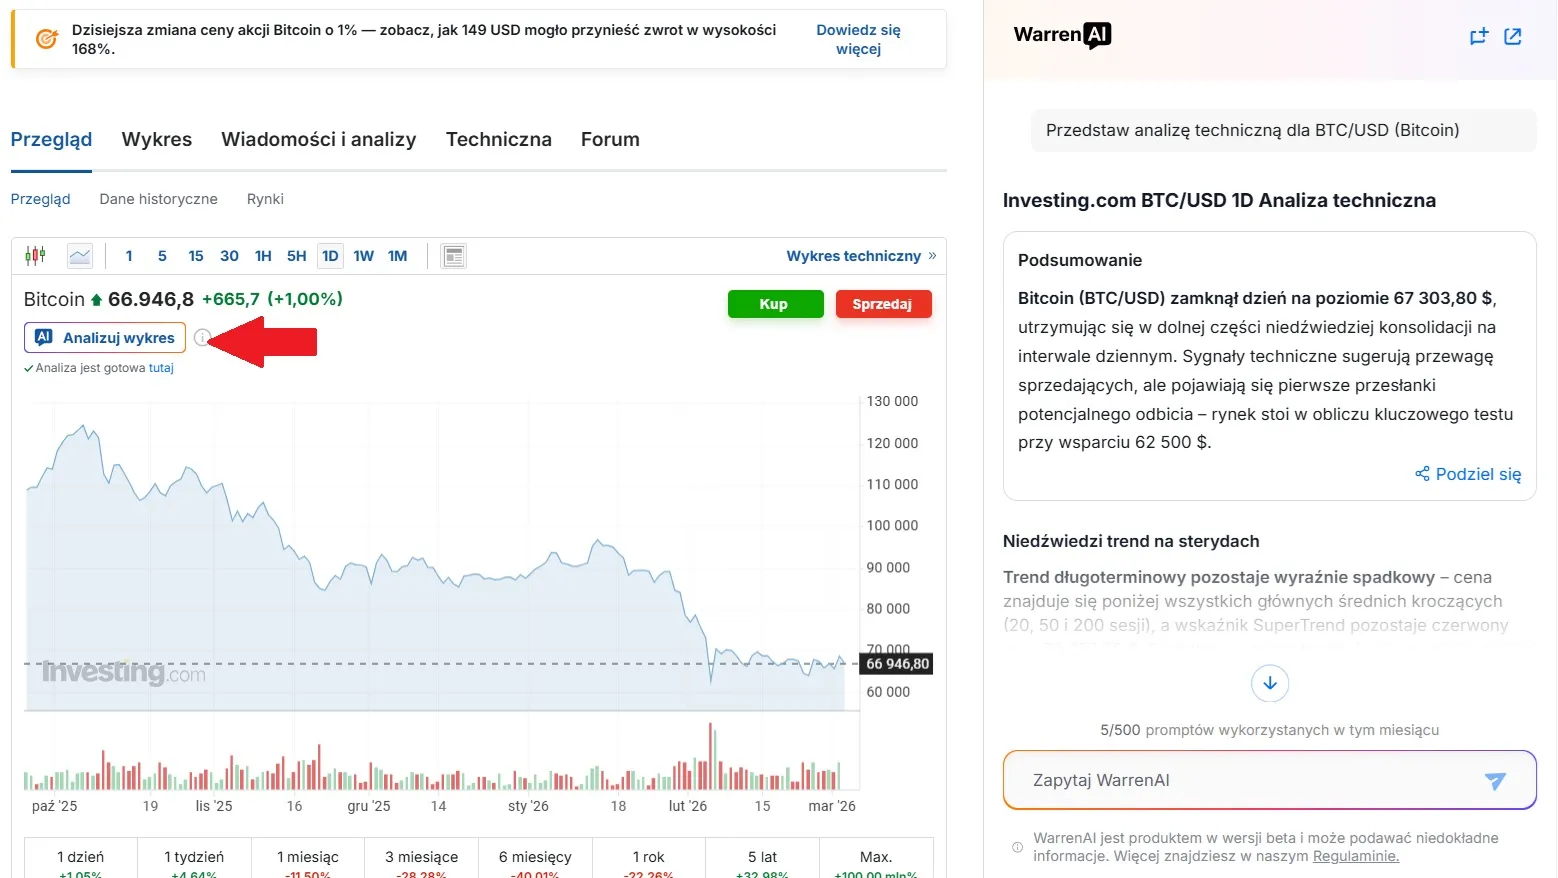Switch to candlestick chart type
Image resolution: width=1558 pixels, height=878 pixels.
click(x=35, y=256)
